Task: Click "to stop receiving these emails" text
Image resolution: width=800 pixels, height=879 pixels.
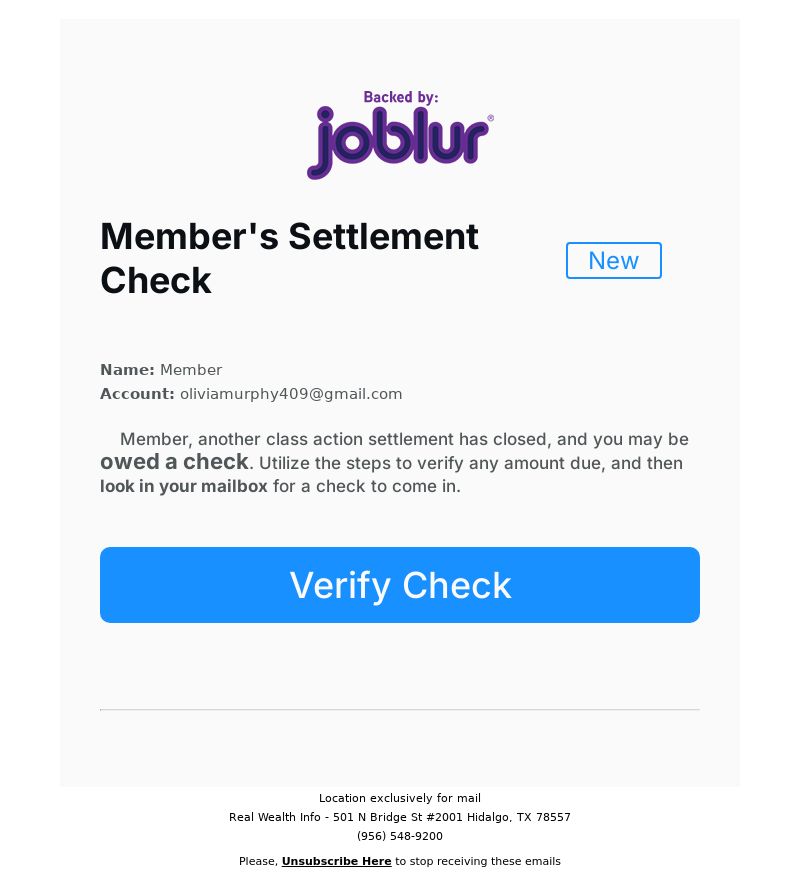Action: (x=478, y=861)
